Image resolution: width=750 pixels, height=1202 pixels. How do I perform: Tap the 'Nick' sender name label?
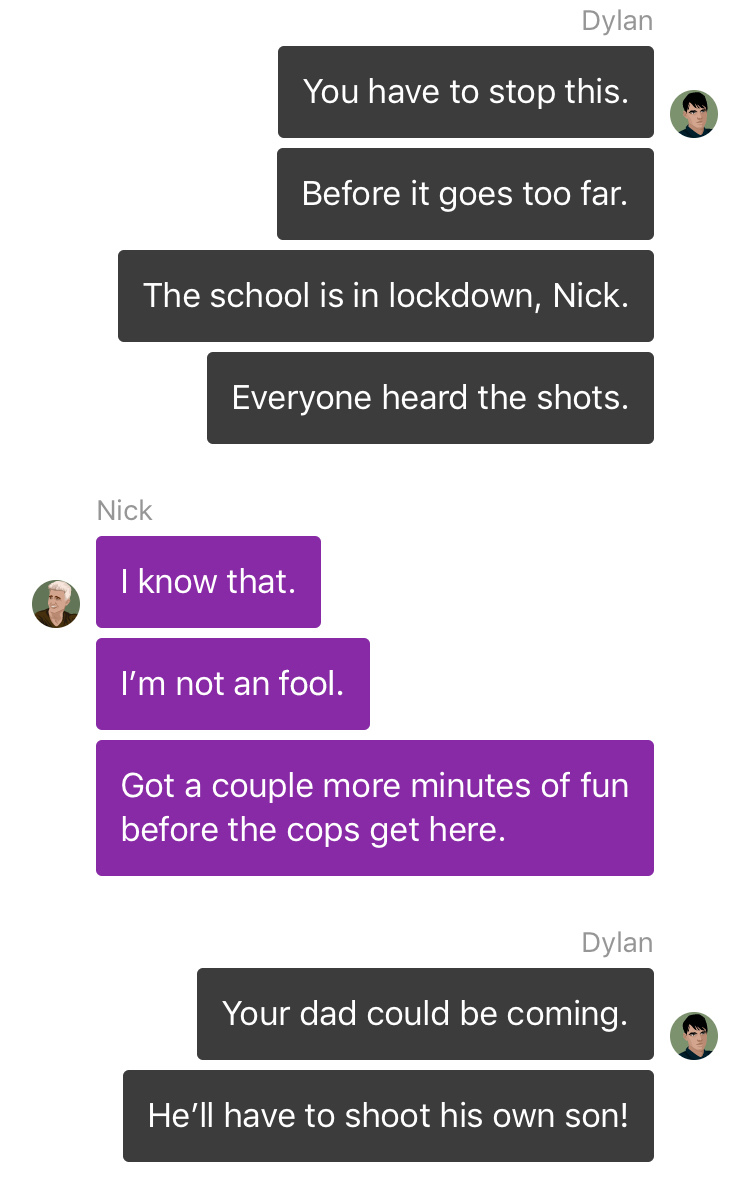pos(124,511)
